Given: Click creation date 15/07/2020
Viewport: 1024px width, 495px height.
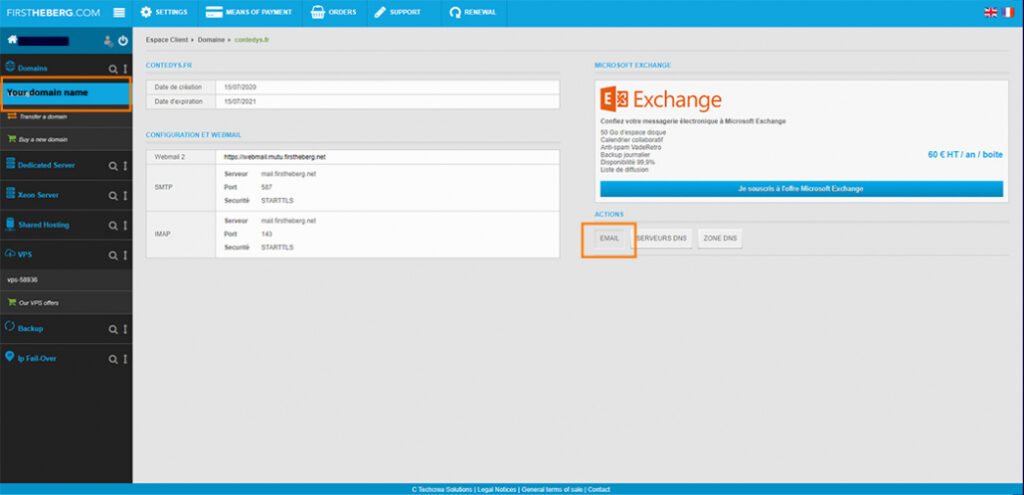Looking at the screenshot, I should 238,87.
